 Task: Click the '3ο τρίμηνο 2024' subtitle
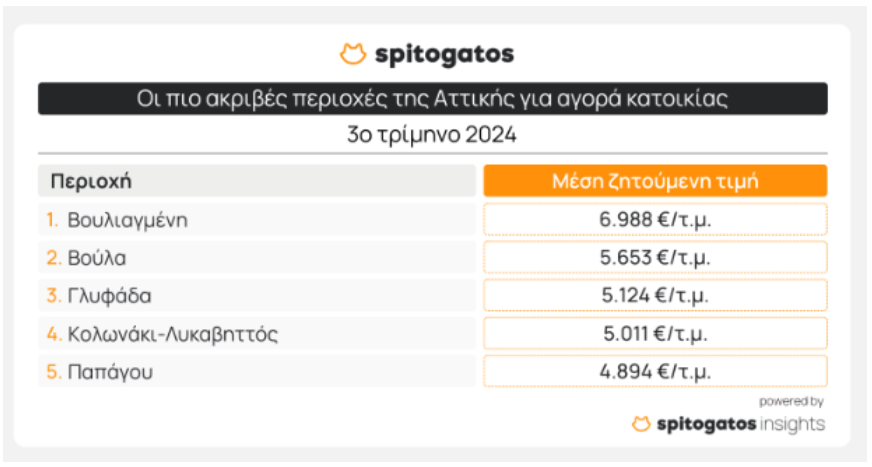[431, 135]
